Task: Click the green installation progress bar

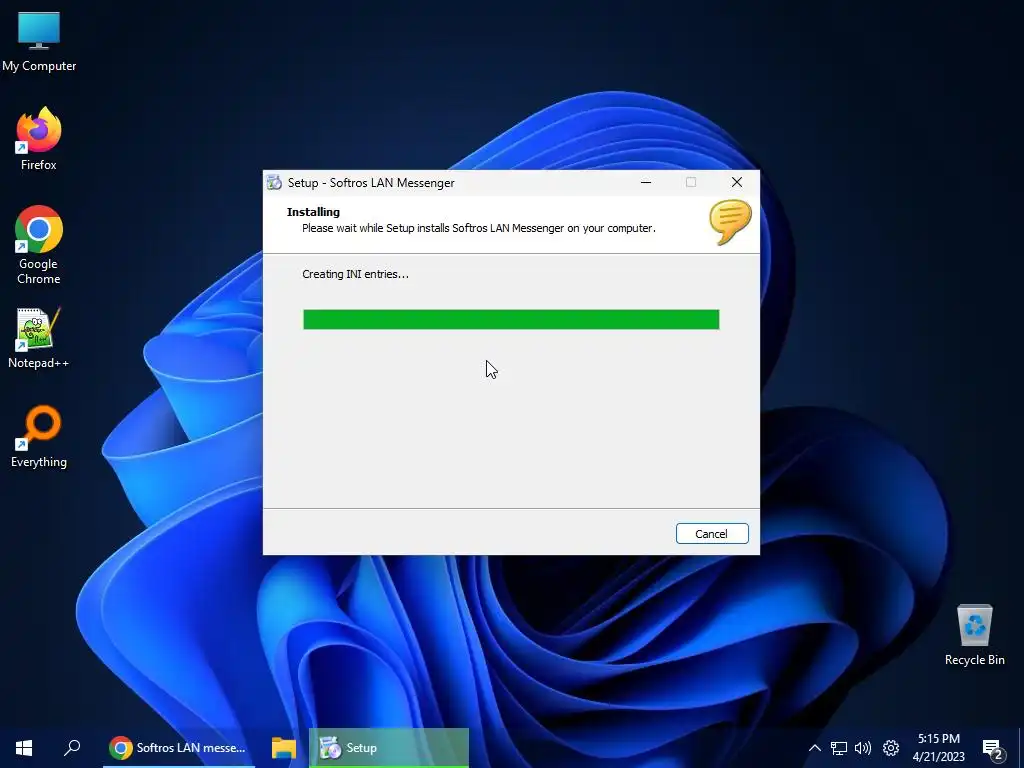Action: point(511,319)
